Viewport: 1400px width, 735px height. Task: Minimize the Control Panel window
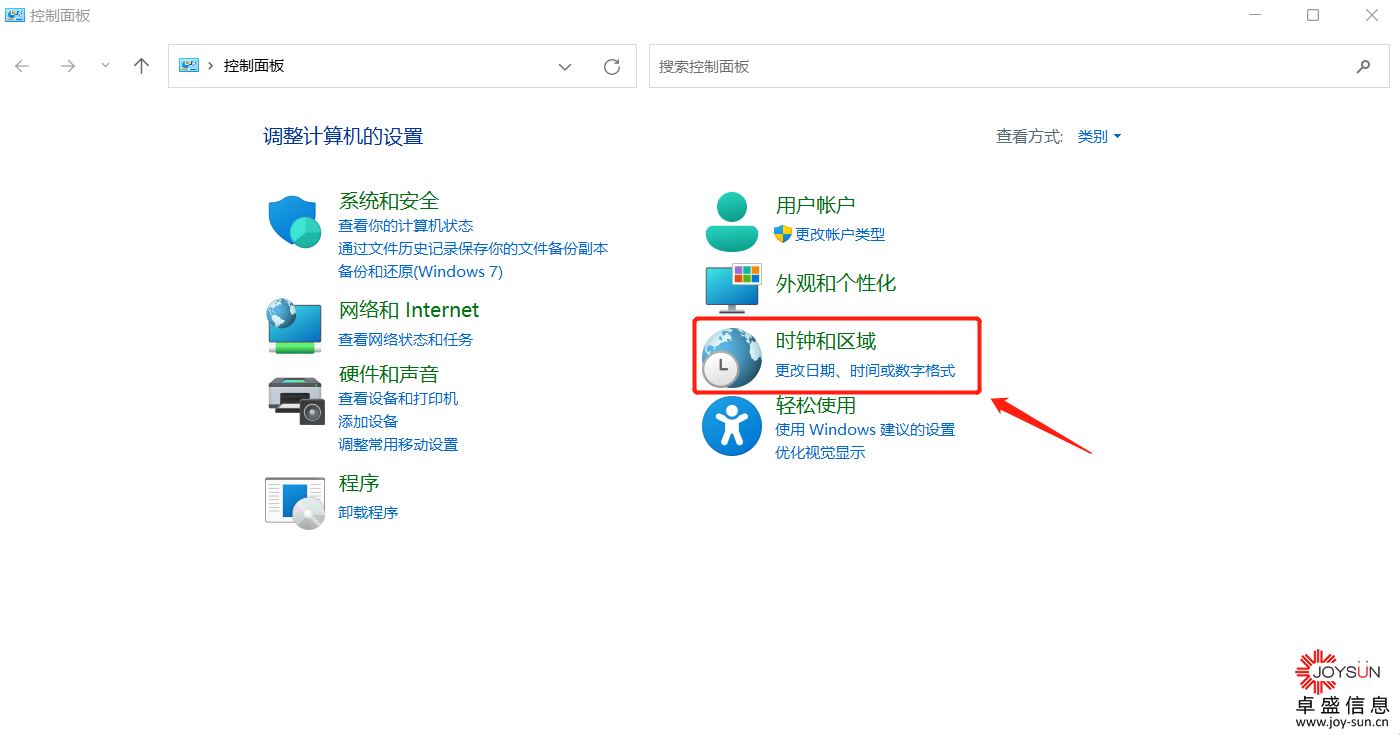click(x=1254, y=15)
